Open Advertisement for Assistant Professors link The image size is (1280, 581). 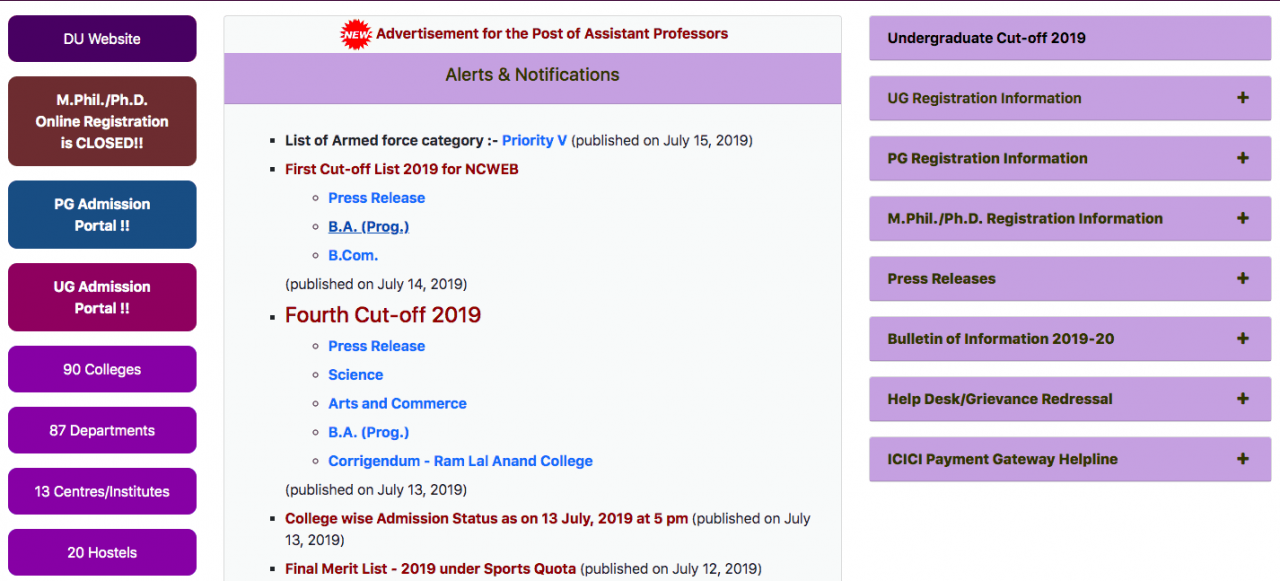[x=551, y=34]
